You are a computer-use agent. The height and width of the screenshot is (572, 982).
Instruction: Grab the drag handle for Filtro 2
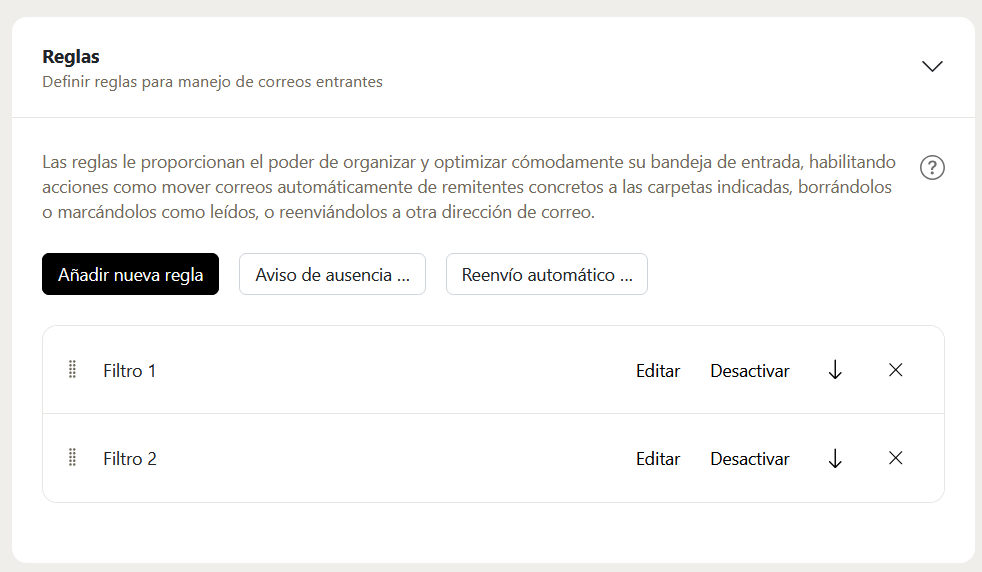point(72,458)
